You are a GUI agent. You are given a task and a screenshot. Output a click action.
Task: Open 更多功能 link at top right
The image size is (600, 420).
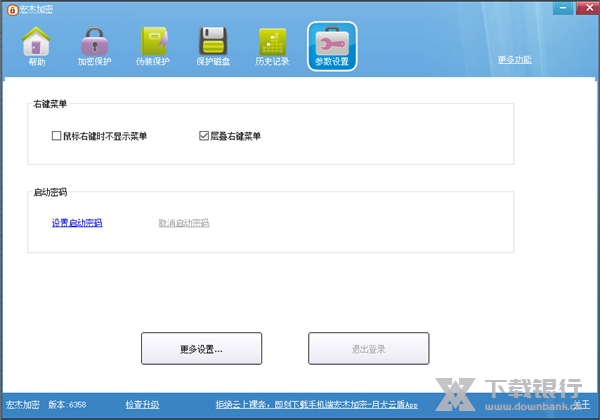click(x=515, y=59)
